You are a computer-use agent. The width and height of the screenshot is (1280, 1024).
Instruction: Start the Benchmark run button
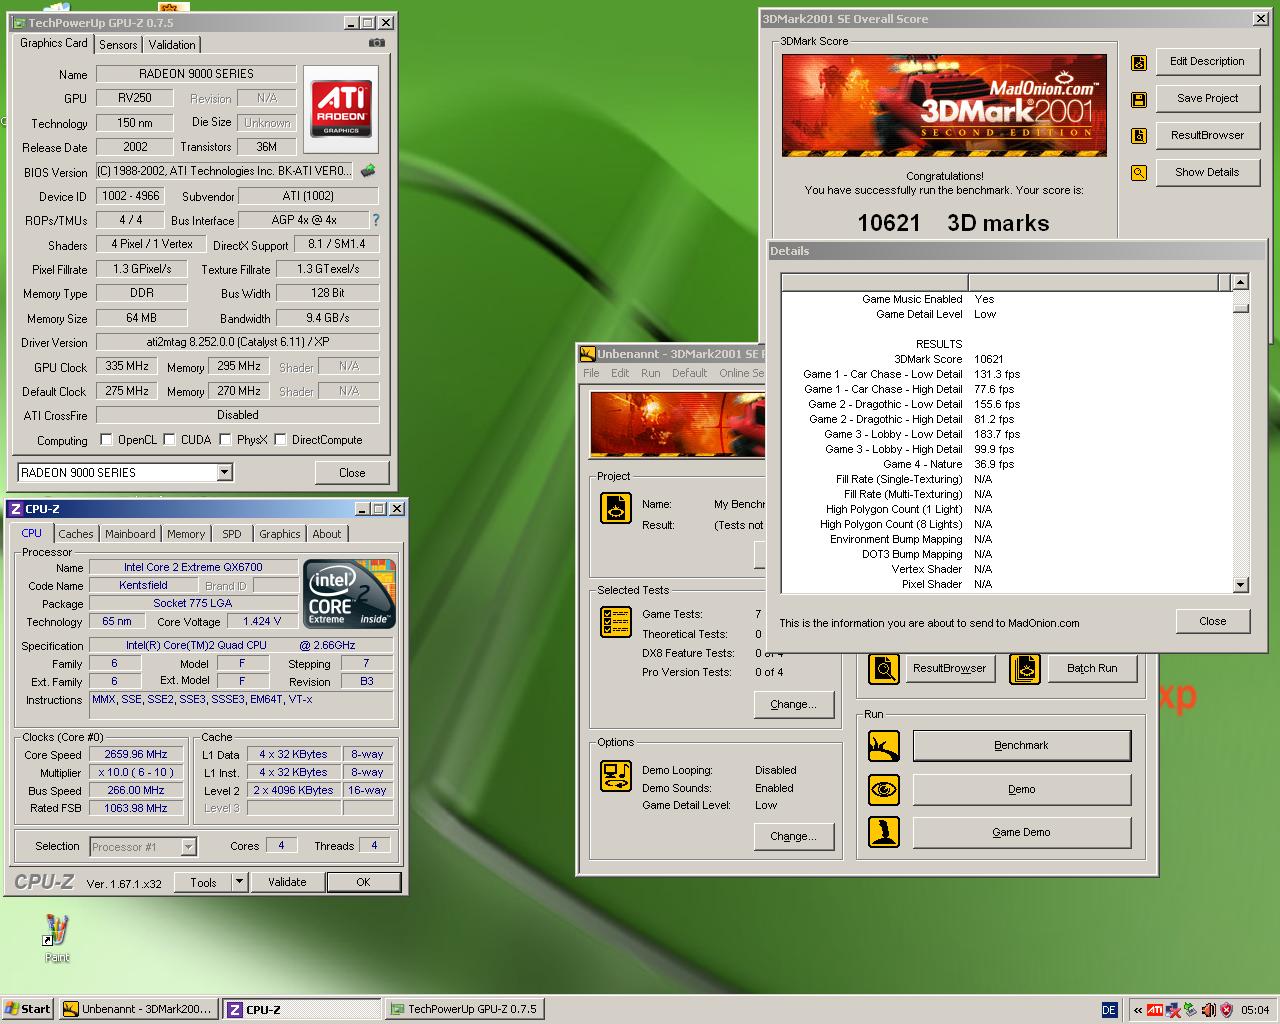point(1021,745)
